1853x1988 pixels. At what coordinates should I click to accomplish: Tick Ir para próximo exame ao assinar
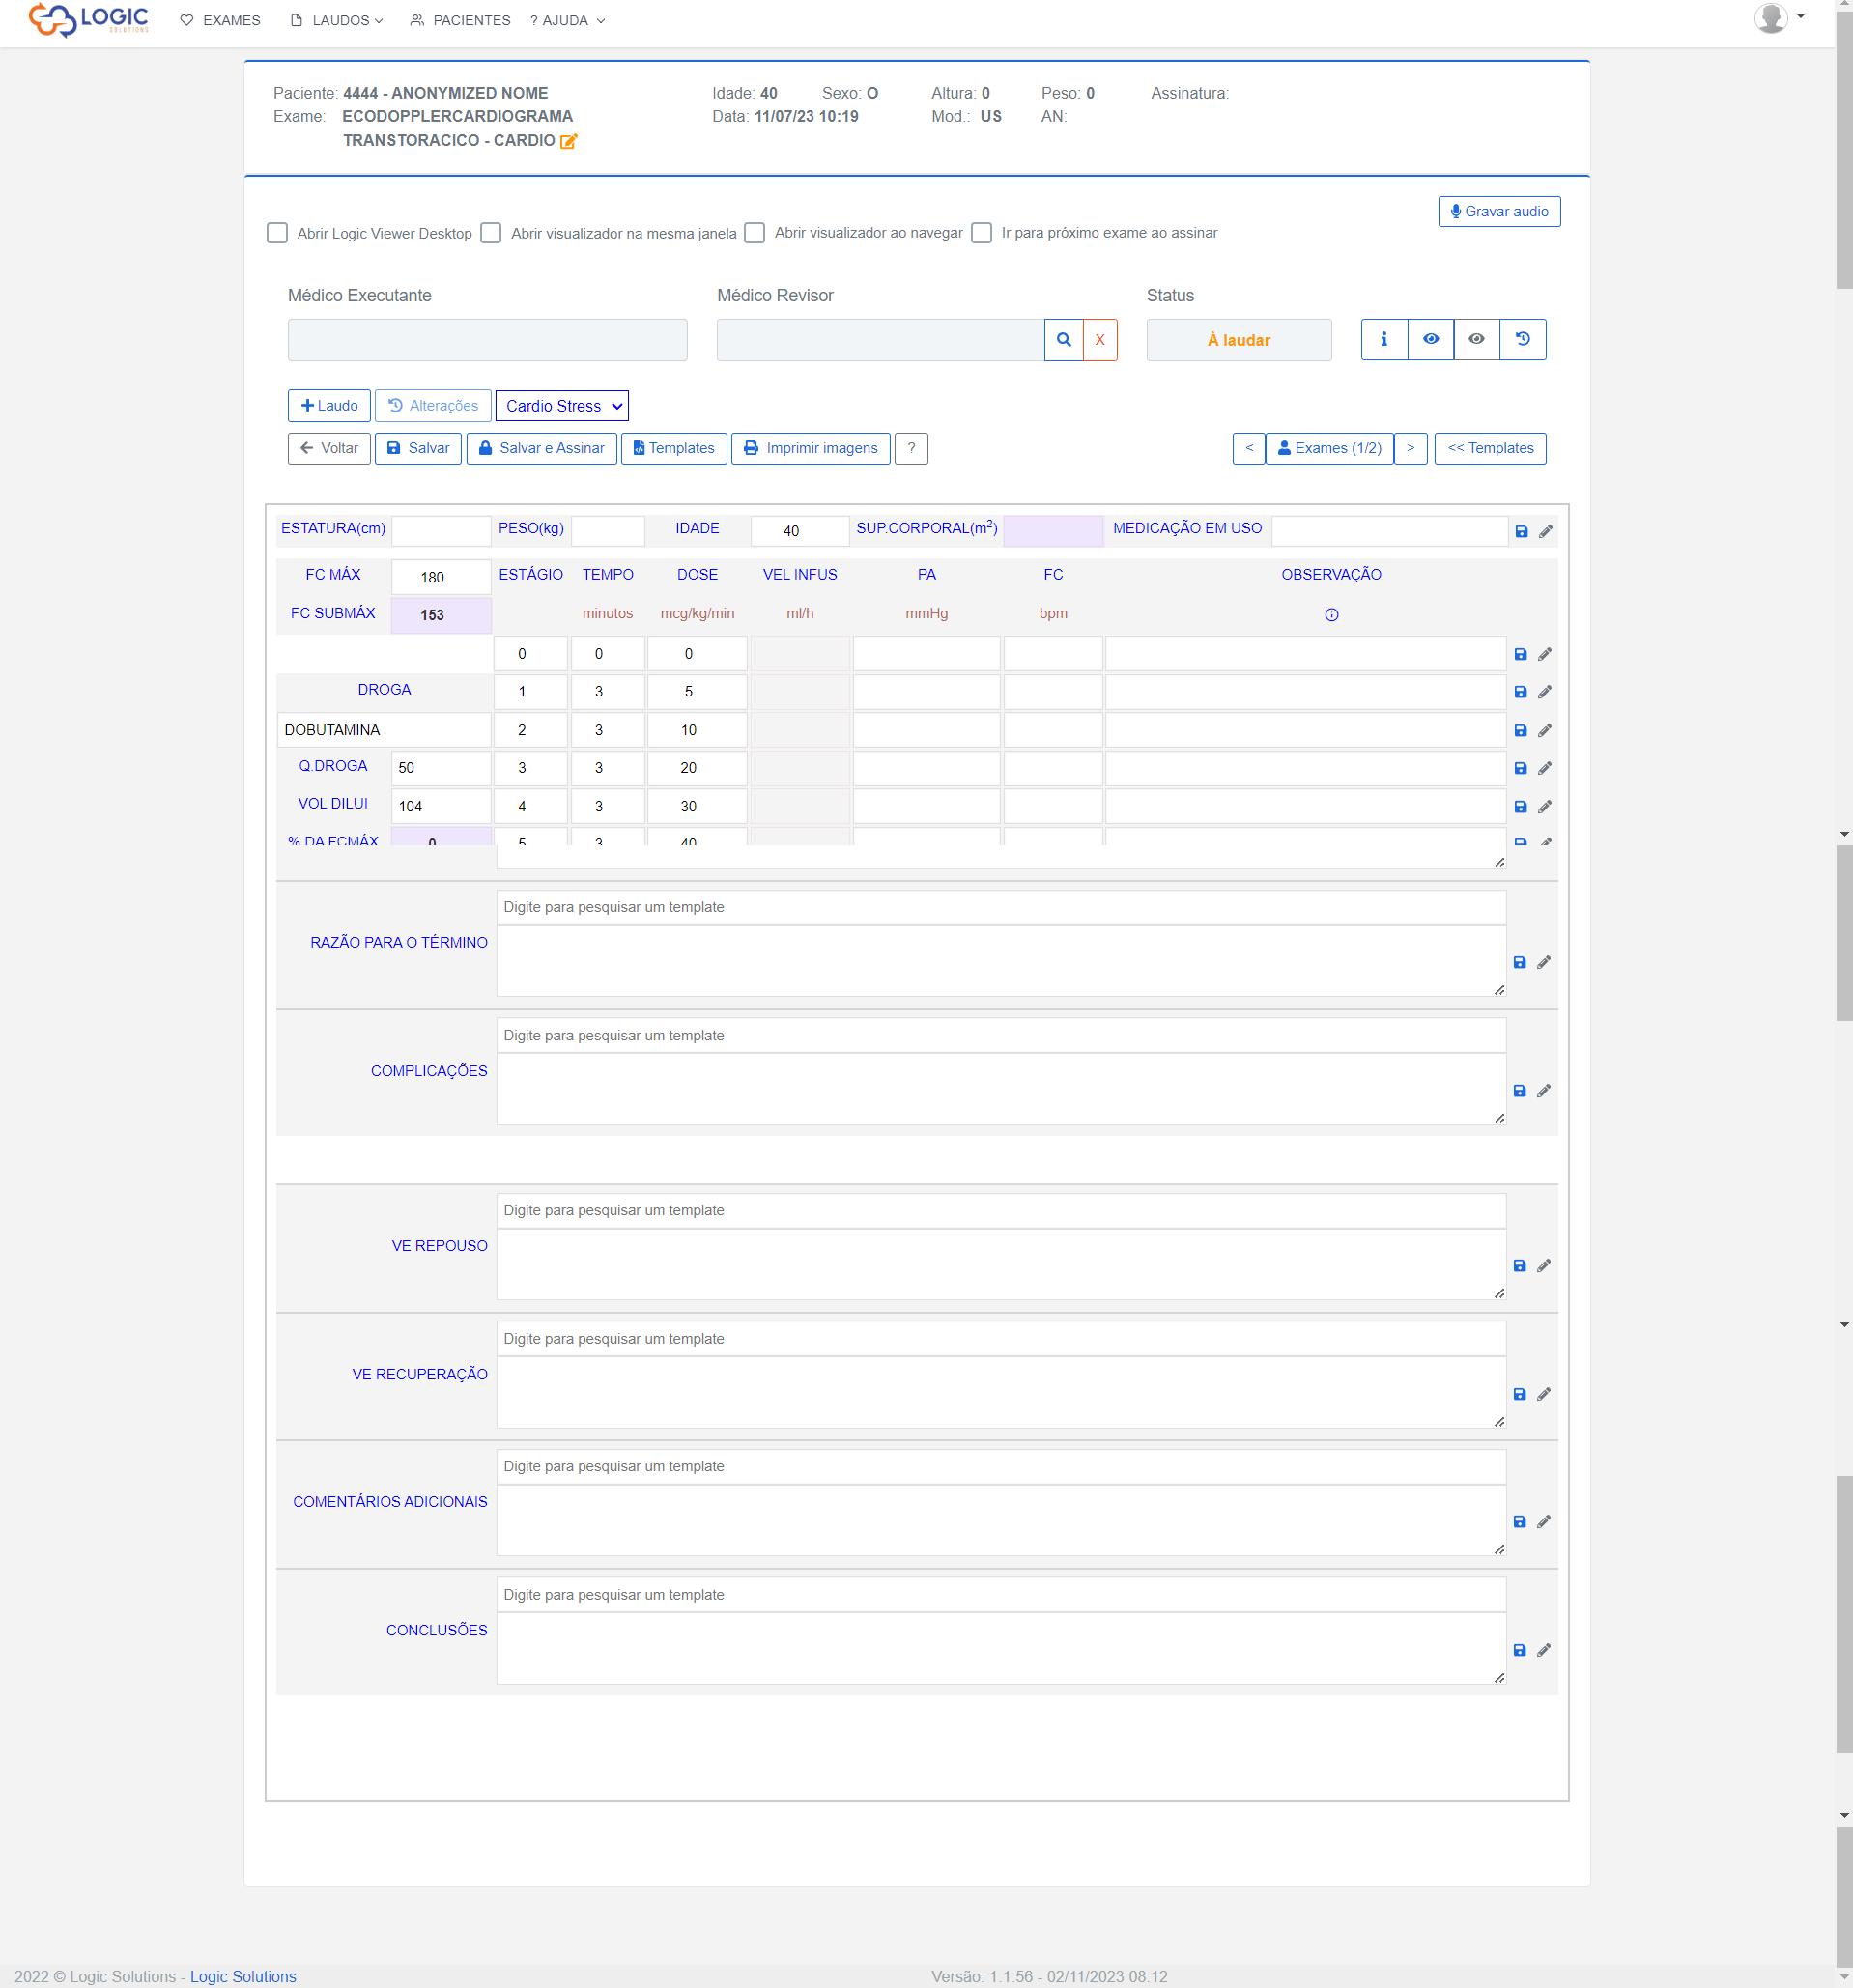982,233
